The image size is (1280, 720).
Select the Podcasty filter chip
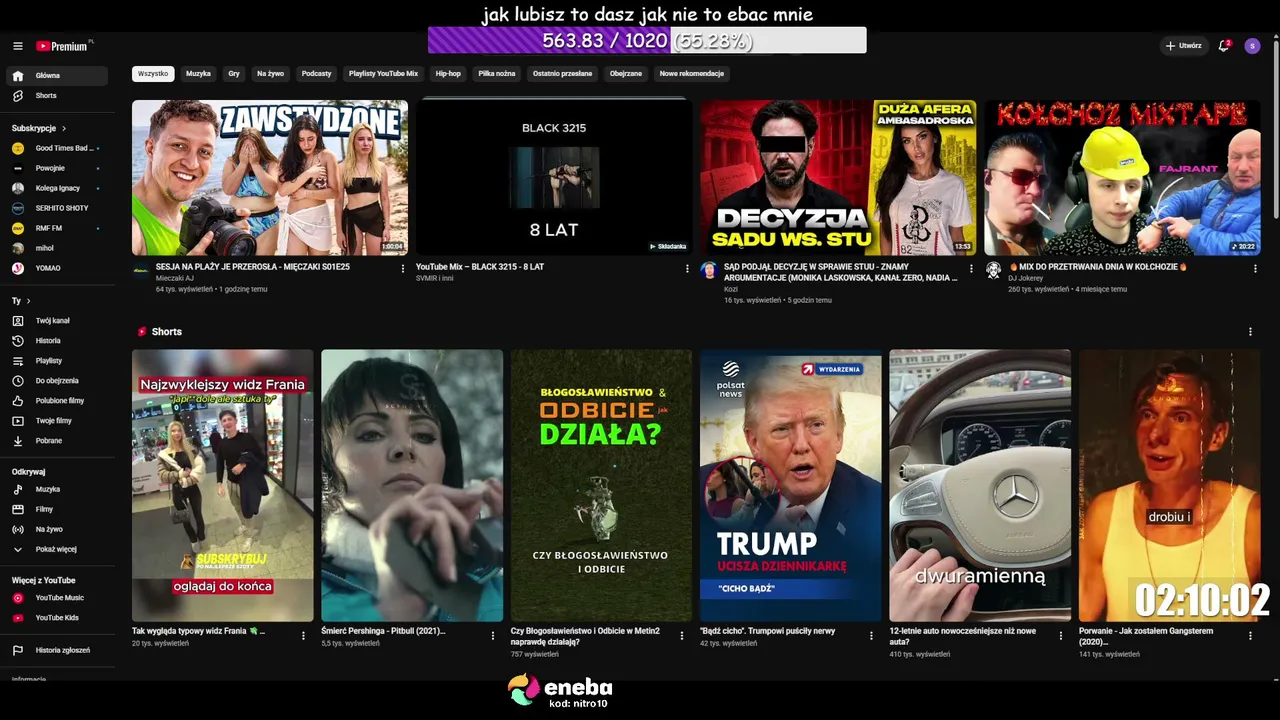pos(316,74)
